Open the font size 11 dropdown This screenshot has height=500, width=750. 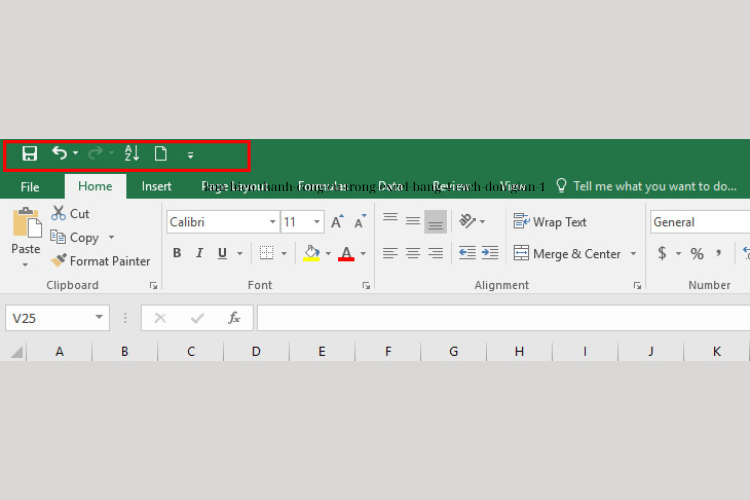(x=317, y=222)
